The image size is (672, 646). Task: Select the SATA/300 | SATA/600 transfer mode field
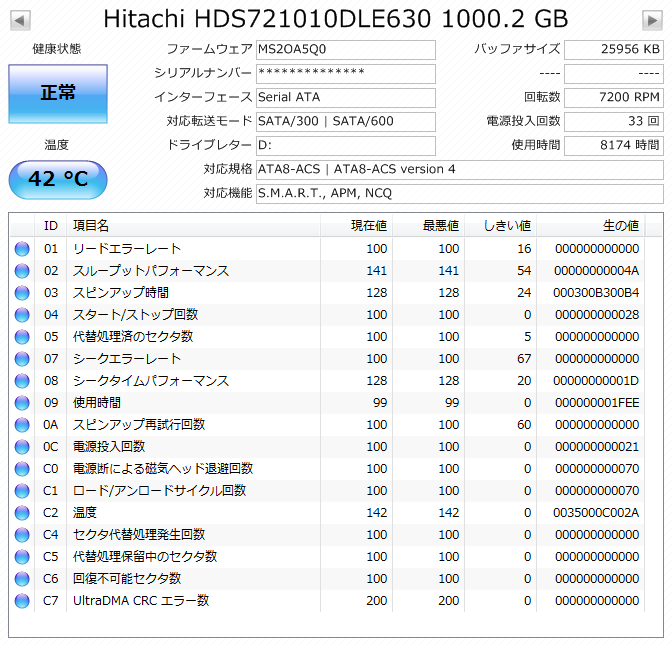point(346,122)
